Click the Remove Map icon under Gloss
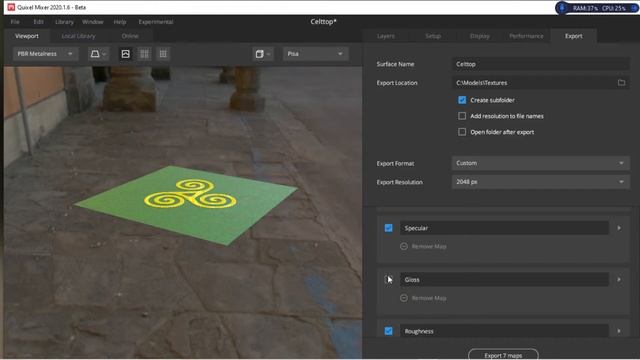Viewport: 640px width, 360px height. (404, 298)
